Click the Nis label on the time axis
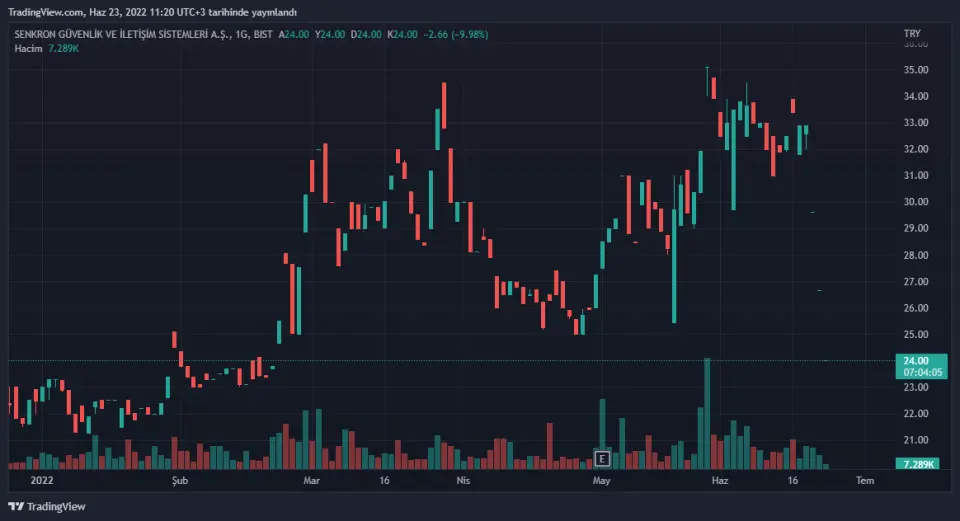 [463, 481]
